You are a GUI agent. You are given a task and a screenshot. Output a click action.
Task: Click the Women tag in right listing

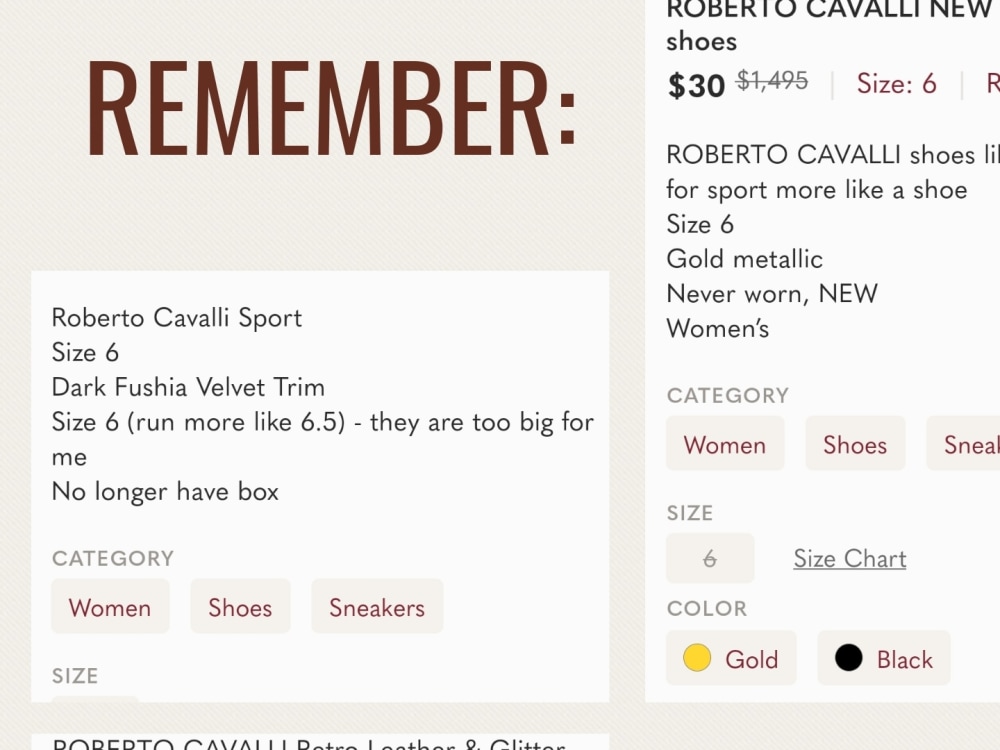(x=725, y=443)
